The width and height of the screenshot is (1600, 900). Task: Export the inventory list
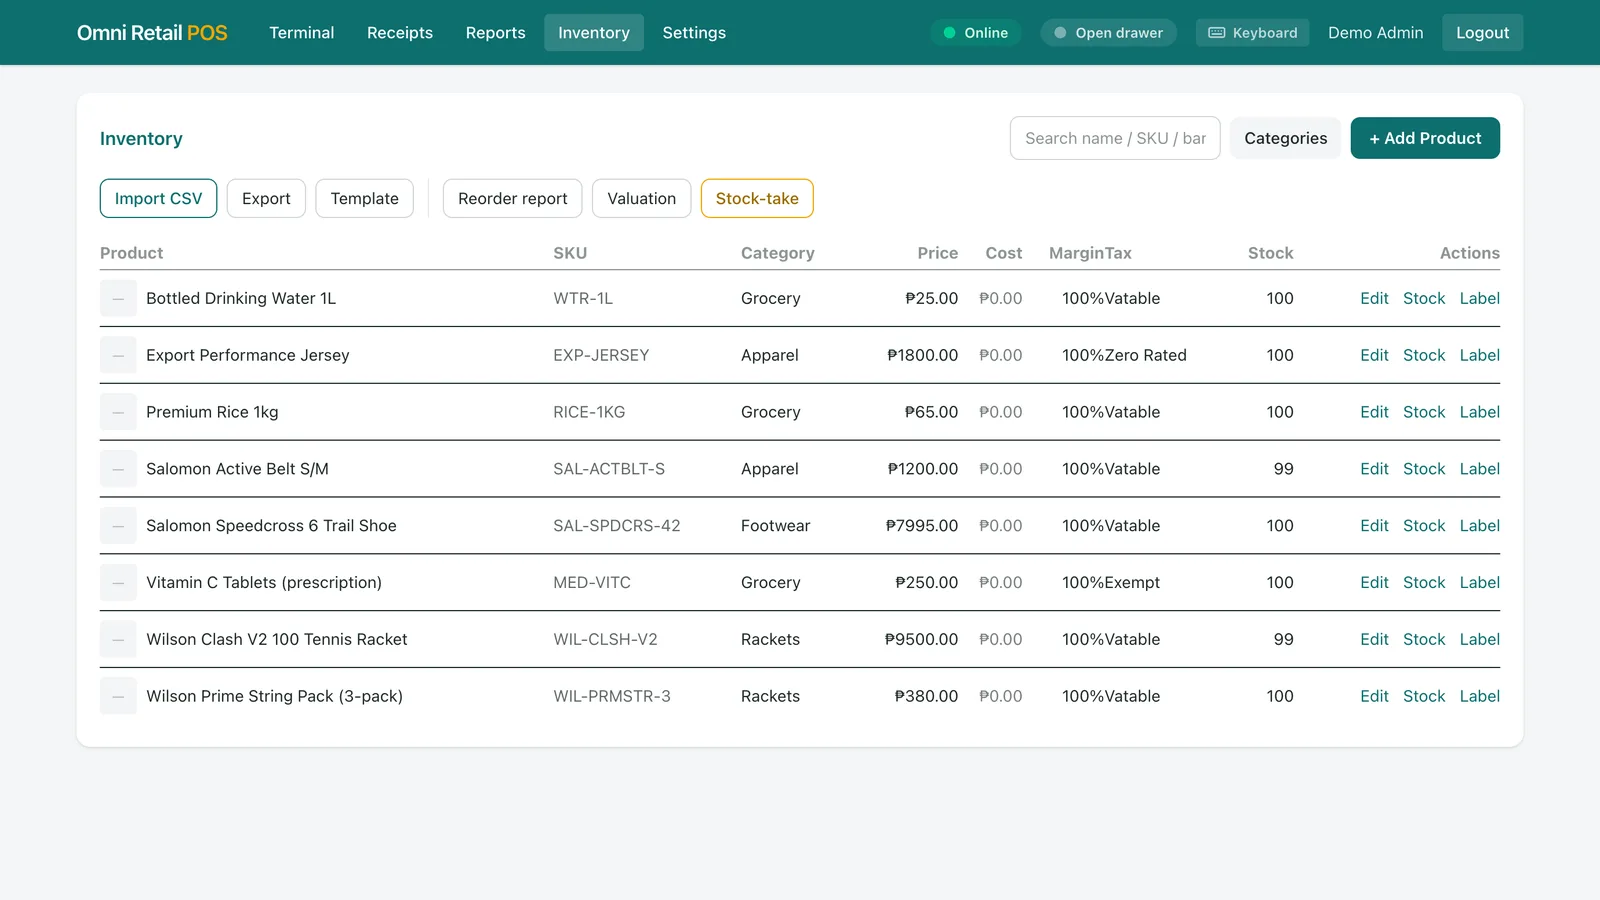pyautogui.click(x=266, y=198)
